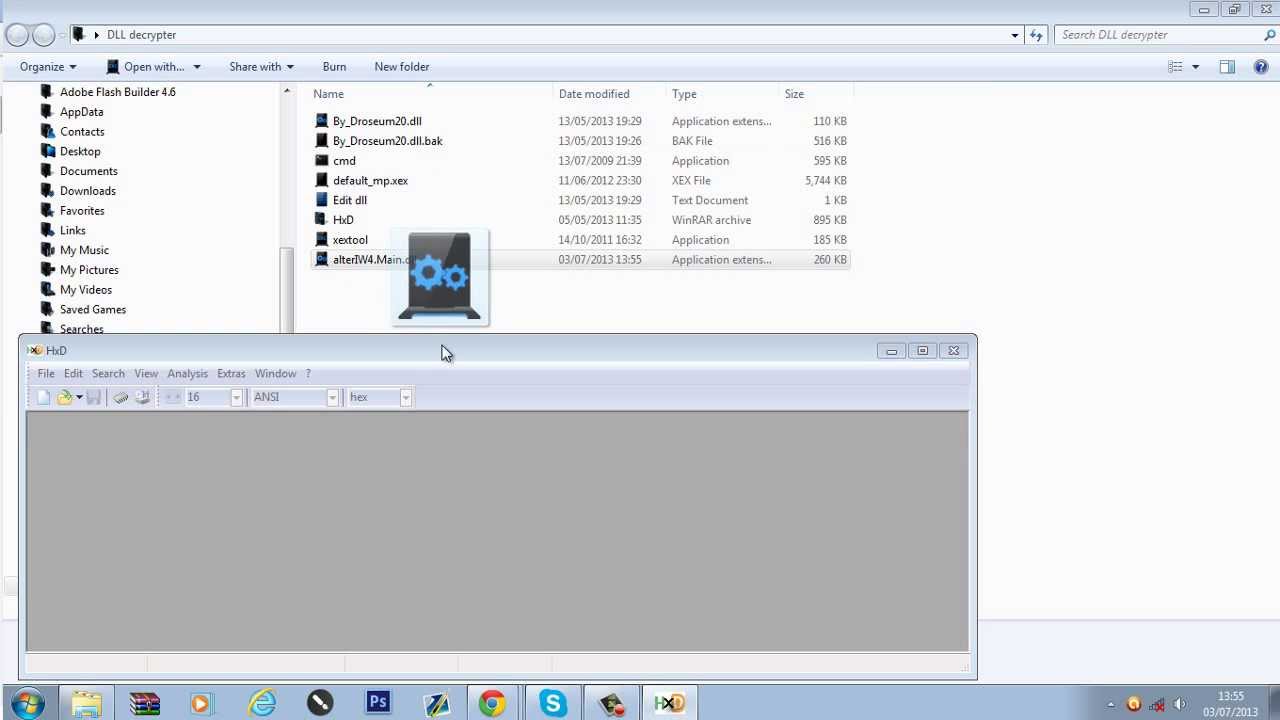Click the save disk icon in HxD
1280x720 pixels.
93,397
